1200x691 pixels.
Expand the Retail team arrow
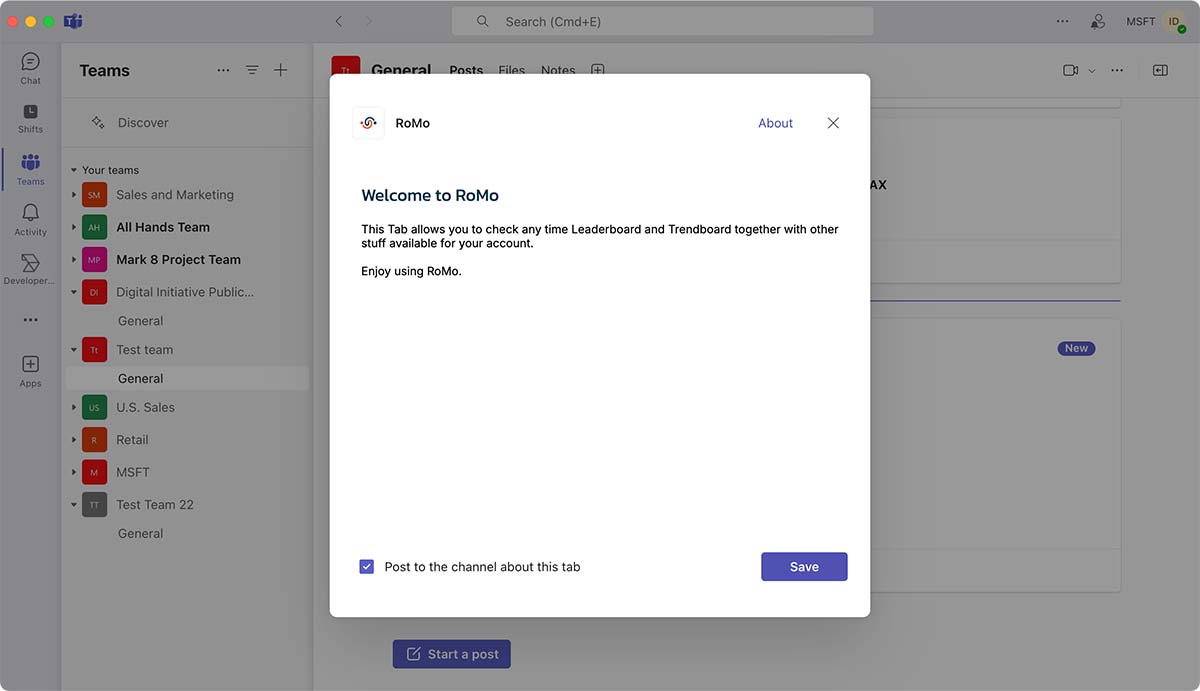(74, 440)
